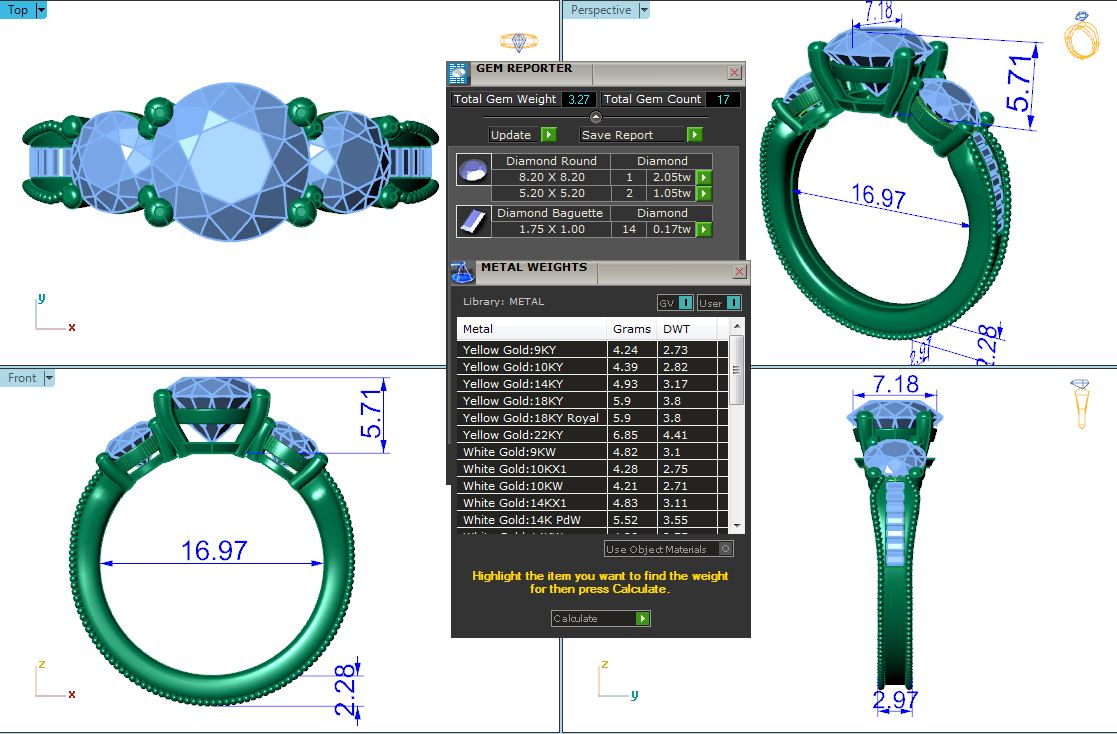Collapse Gem Reporter using the up-arrow handle
Screen dimensions: 1117x734
596,117
